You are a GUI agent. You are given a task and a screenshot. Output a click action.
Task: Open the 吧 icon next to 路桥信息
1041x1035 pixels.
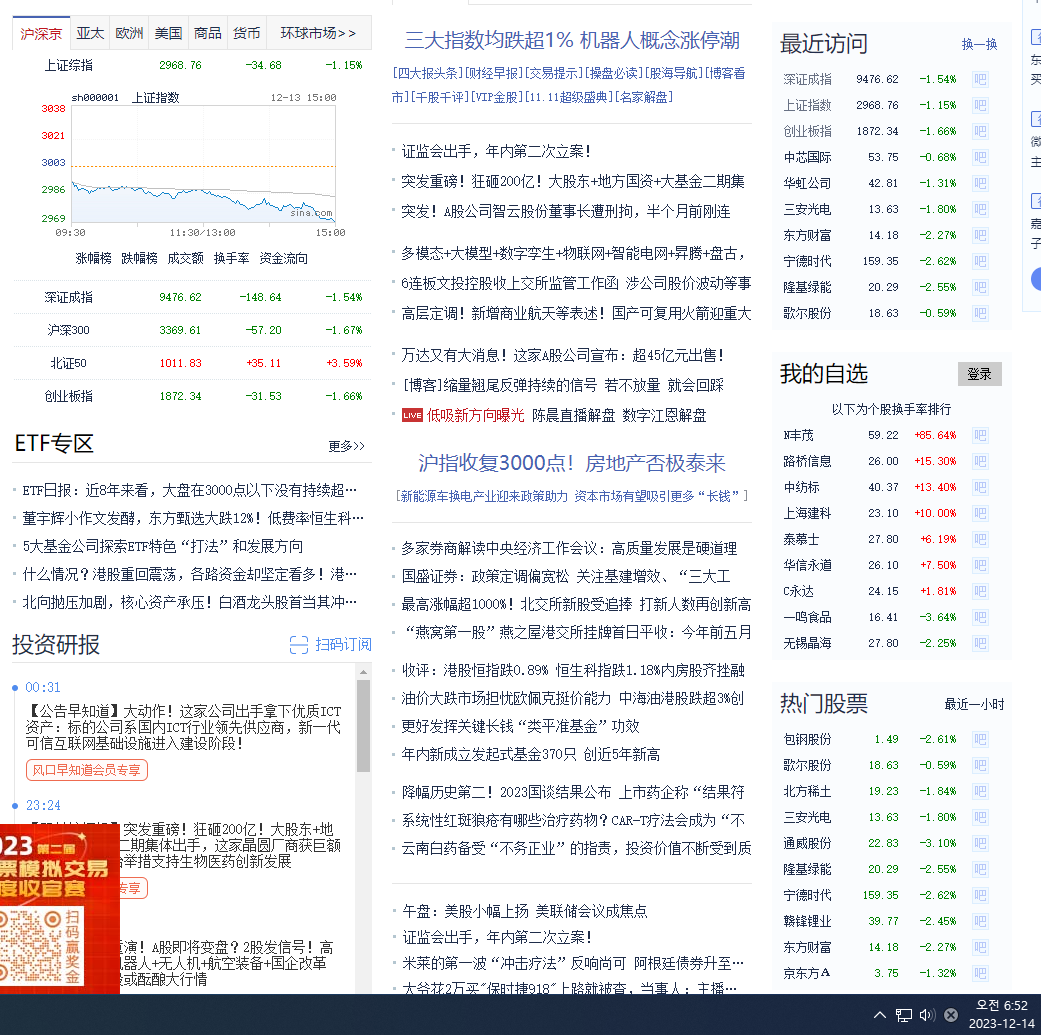click(980, 461)
